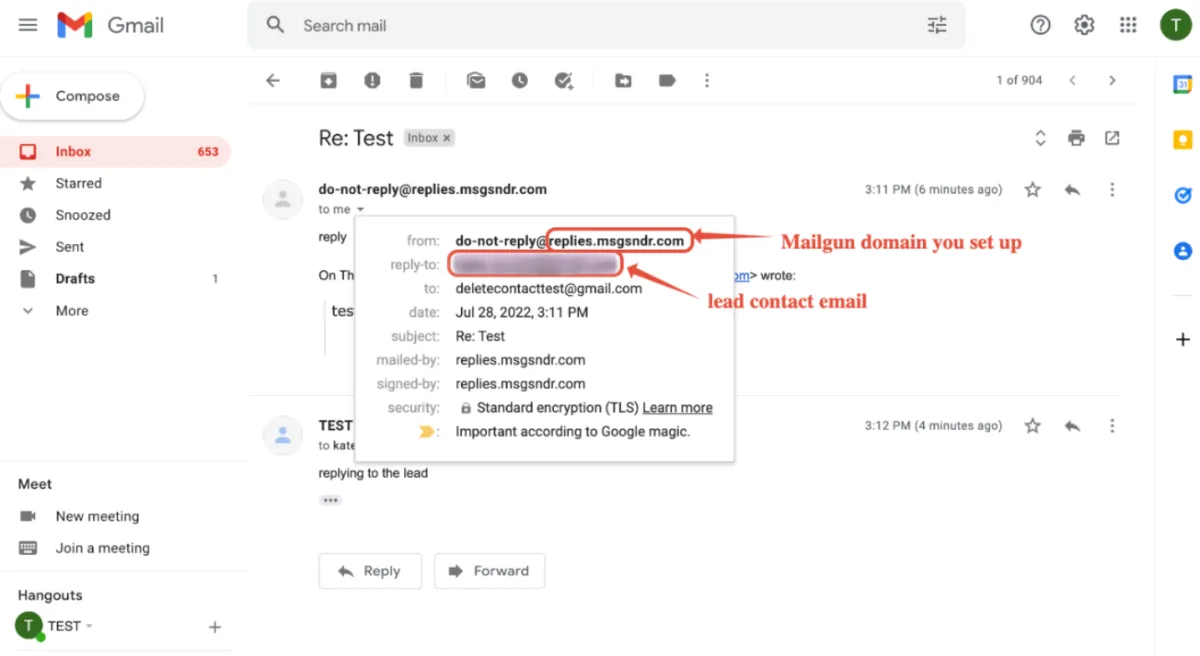
Task: Start a New meeting
Action: [97, 517]
